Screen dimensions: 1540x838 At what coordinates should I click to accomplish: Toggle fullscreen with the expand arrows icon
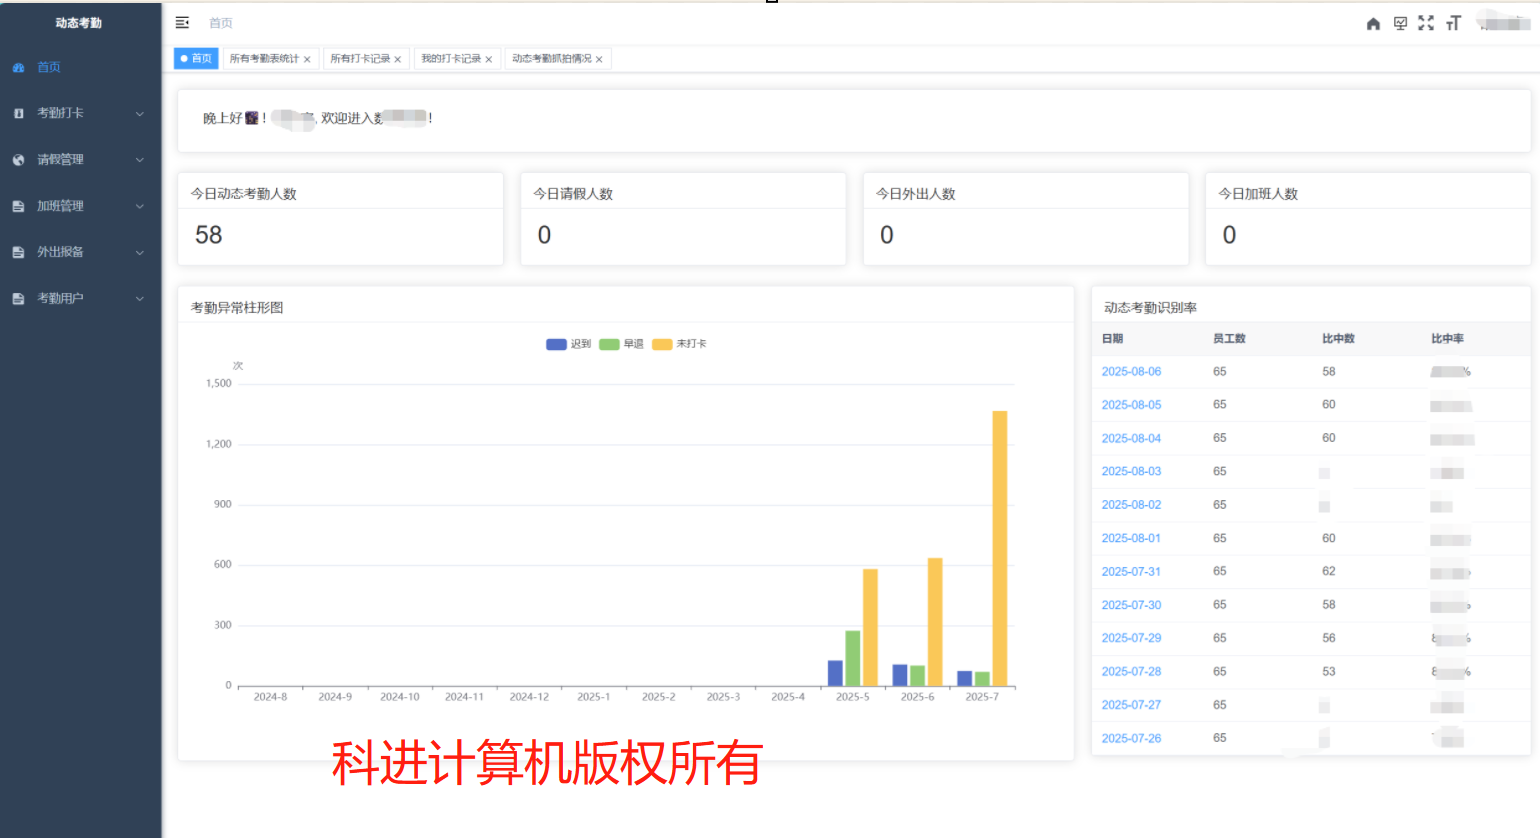click(1426, 23)
